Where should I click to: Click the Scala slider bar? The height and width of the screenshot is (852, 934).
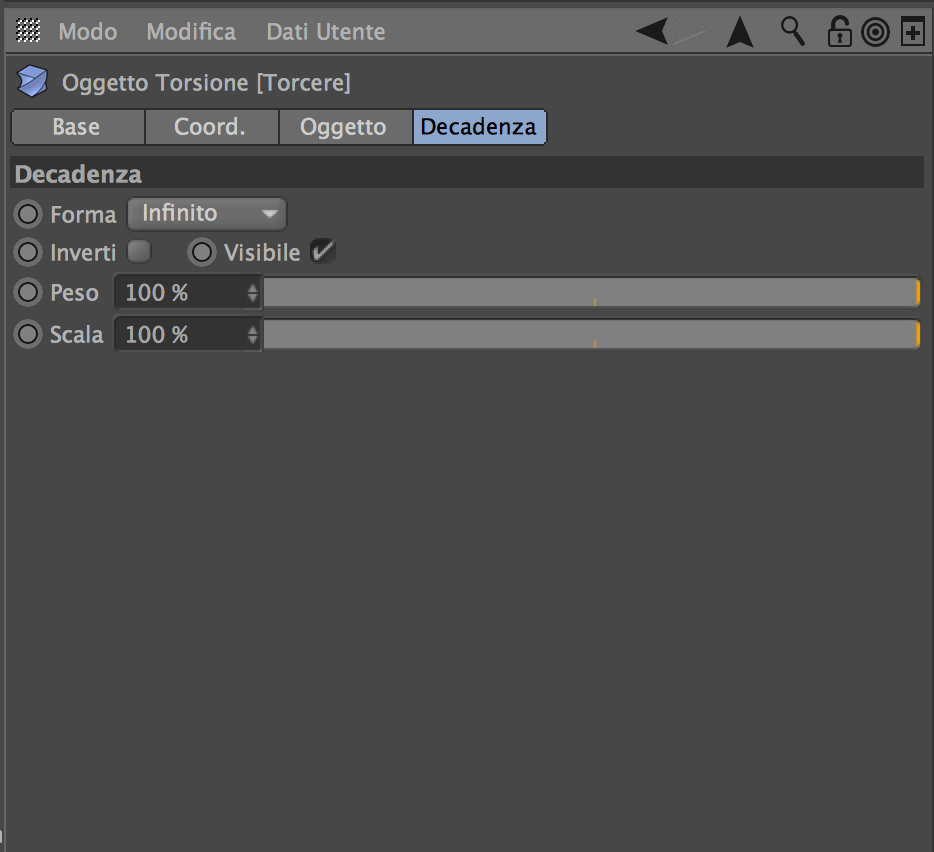pyautogui.click(x=592, y=334)
